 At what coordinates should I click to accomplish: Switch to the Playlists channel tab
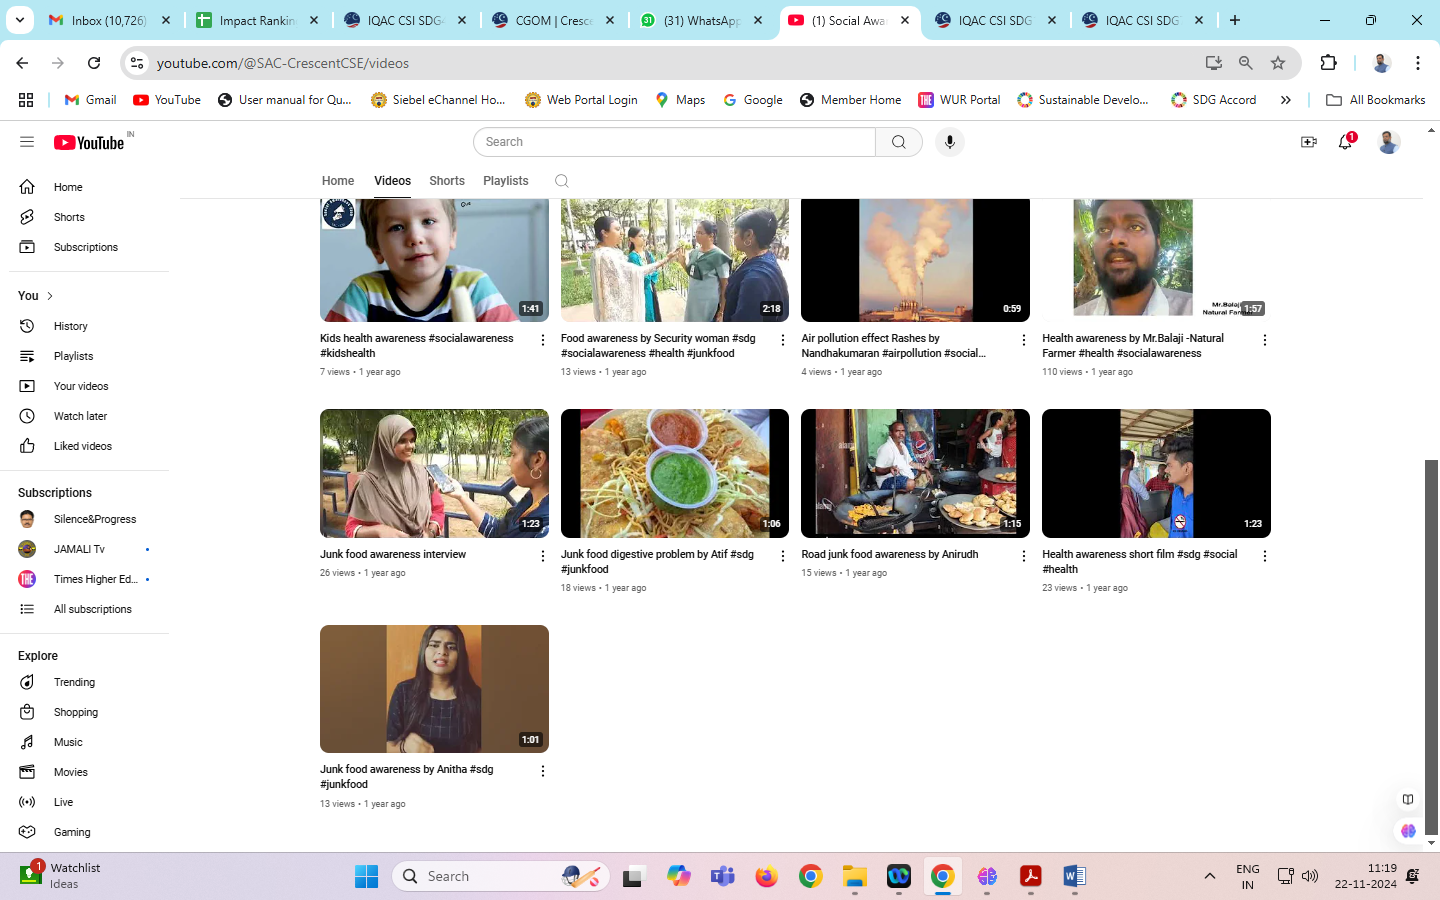click(x=505, y=181)
